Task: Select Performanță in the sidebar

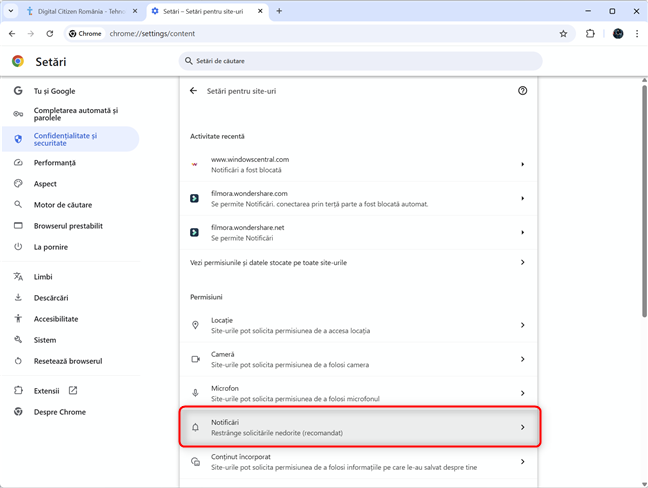Action: [54, 162]
